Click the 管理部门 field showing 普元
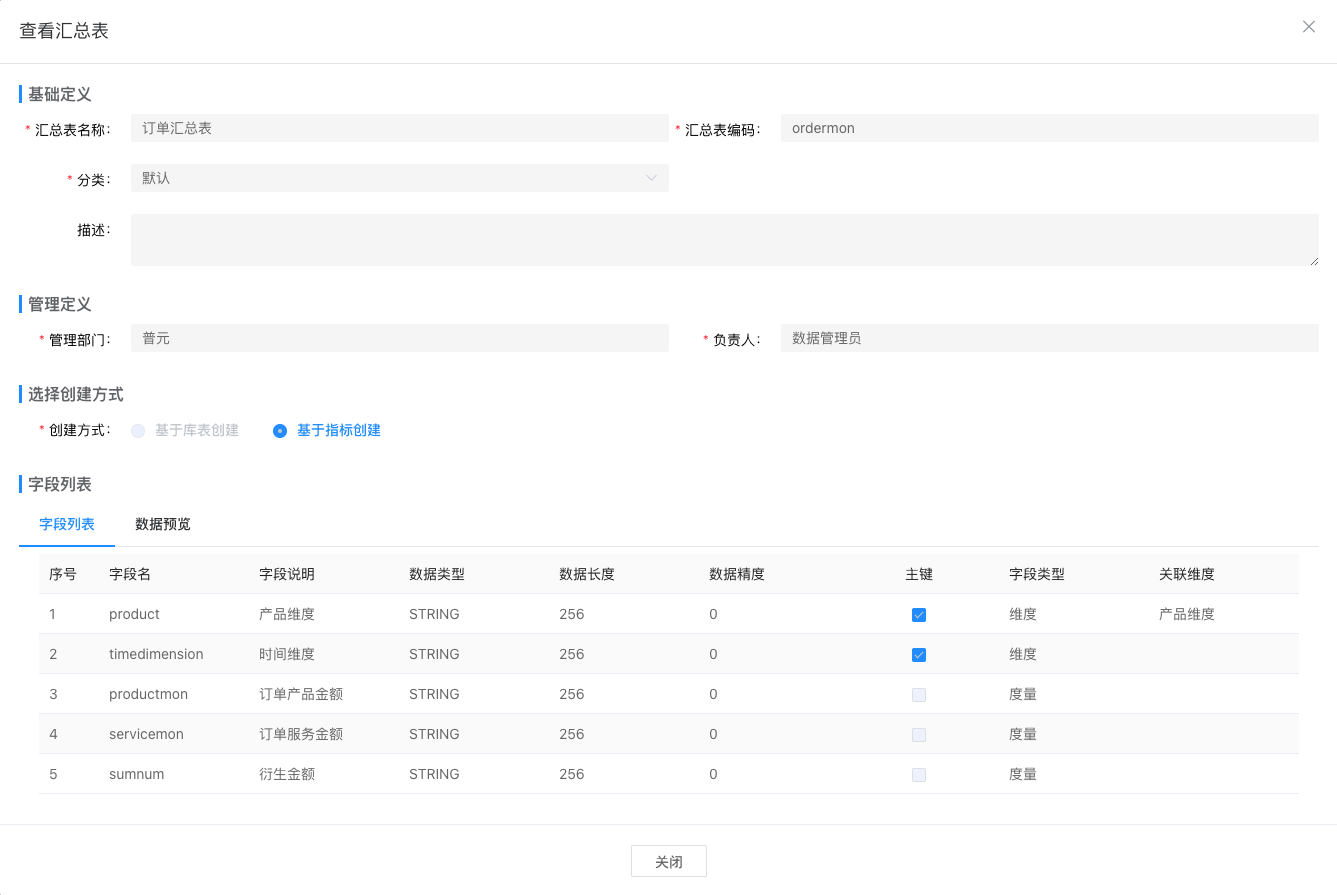Screen dimensions: 1337x895 tap(399, 338)
